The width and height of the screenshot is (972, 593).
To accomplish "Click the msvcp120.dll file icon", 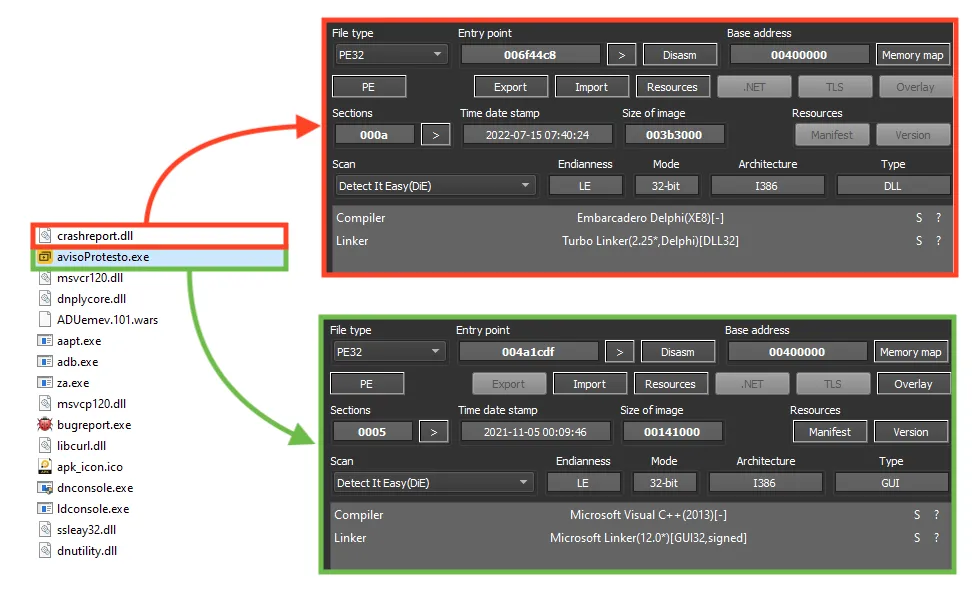I will [45, 404].
